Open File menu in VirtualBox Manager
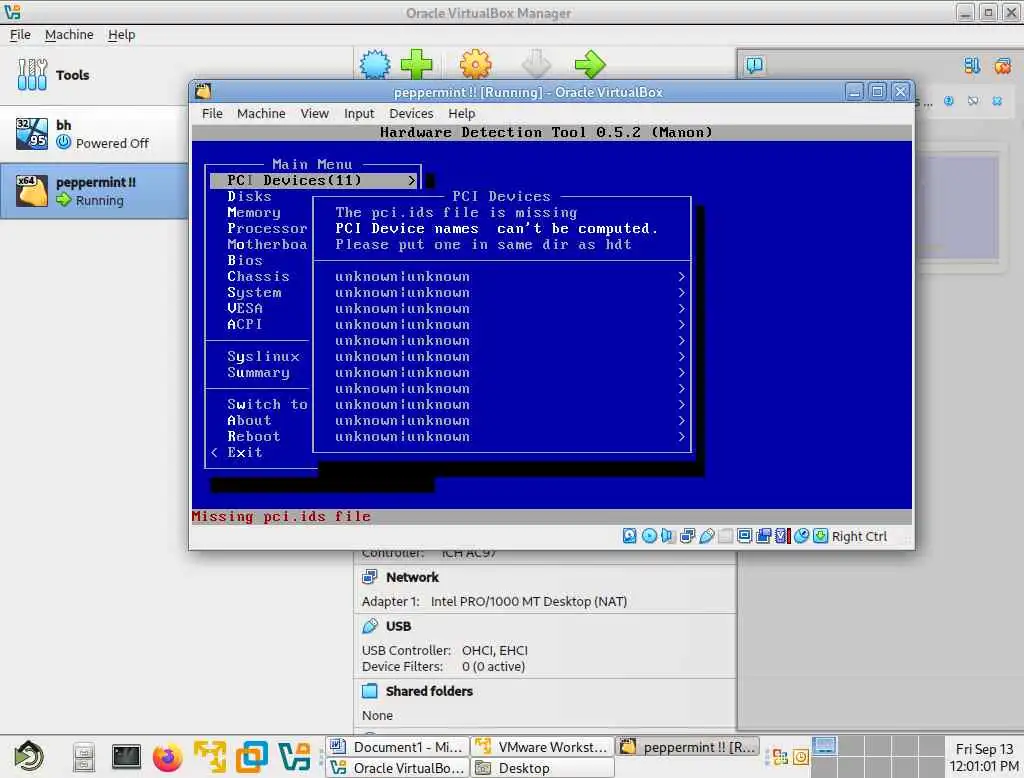This screenshot has width=1024, height=778. pos(20,35)
